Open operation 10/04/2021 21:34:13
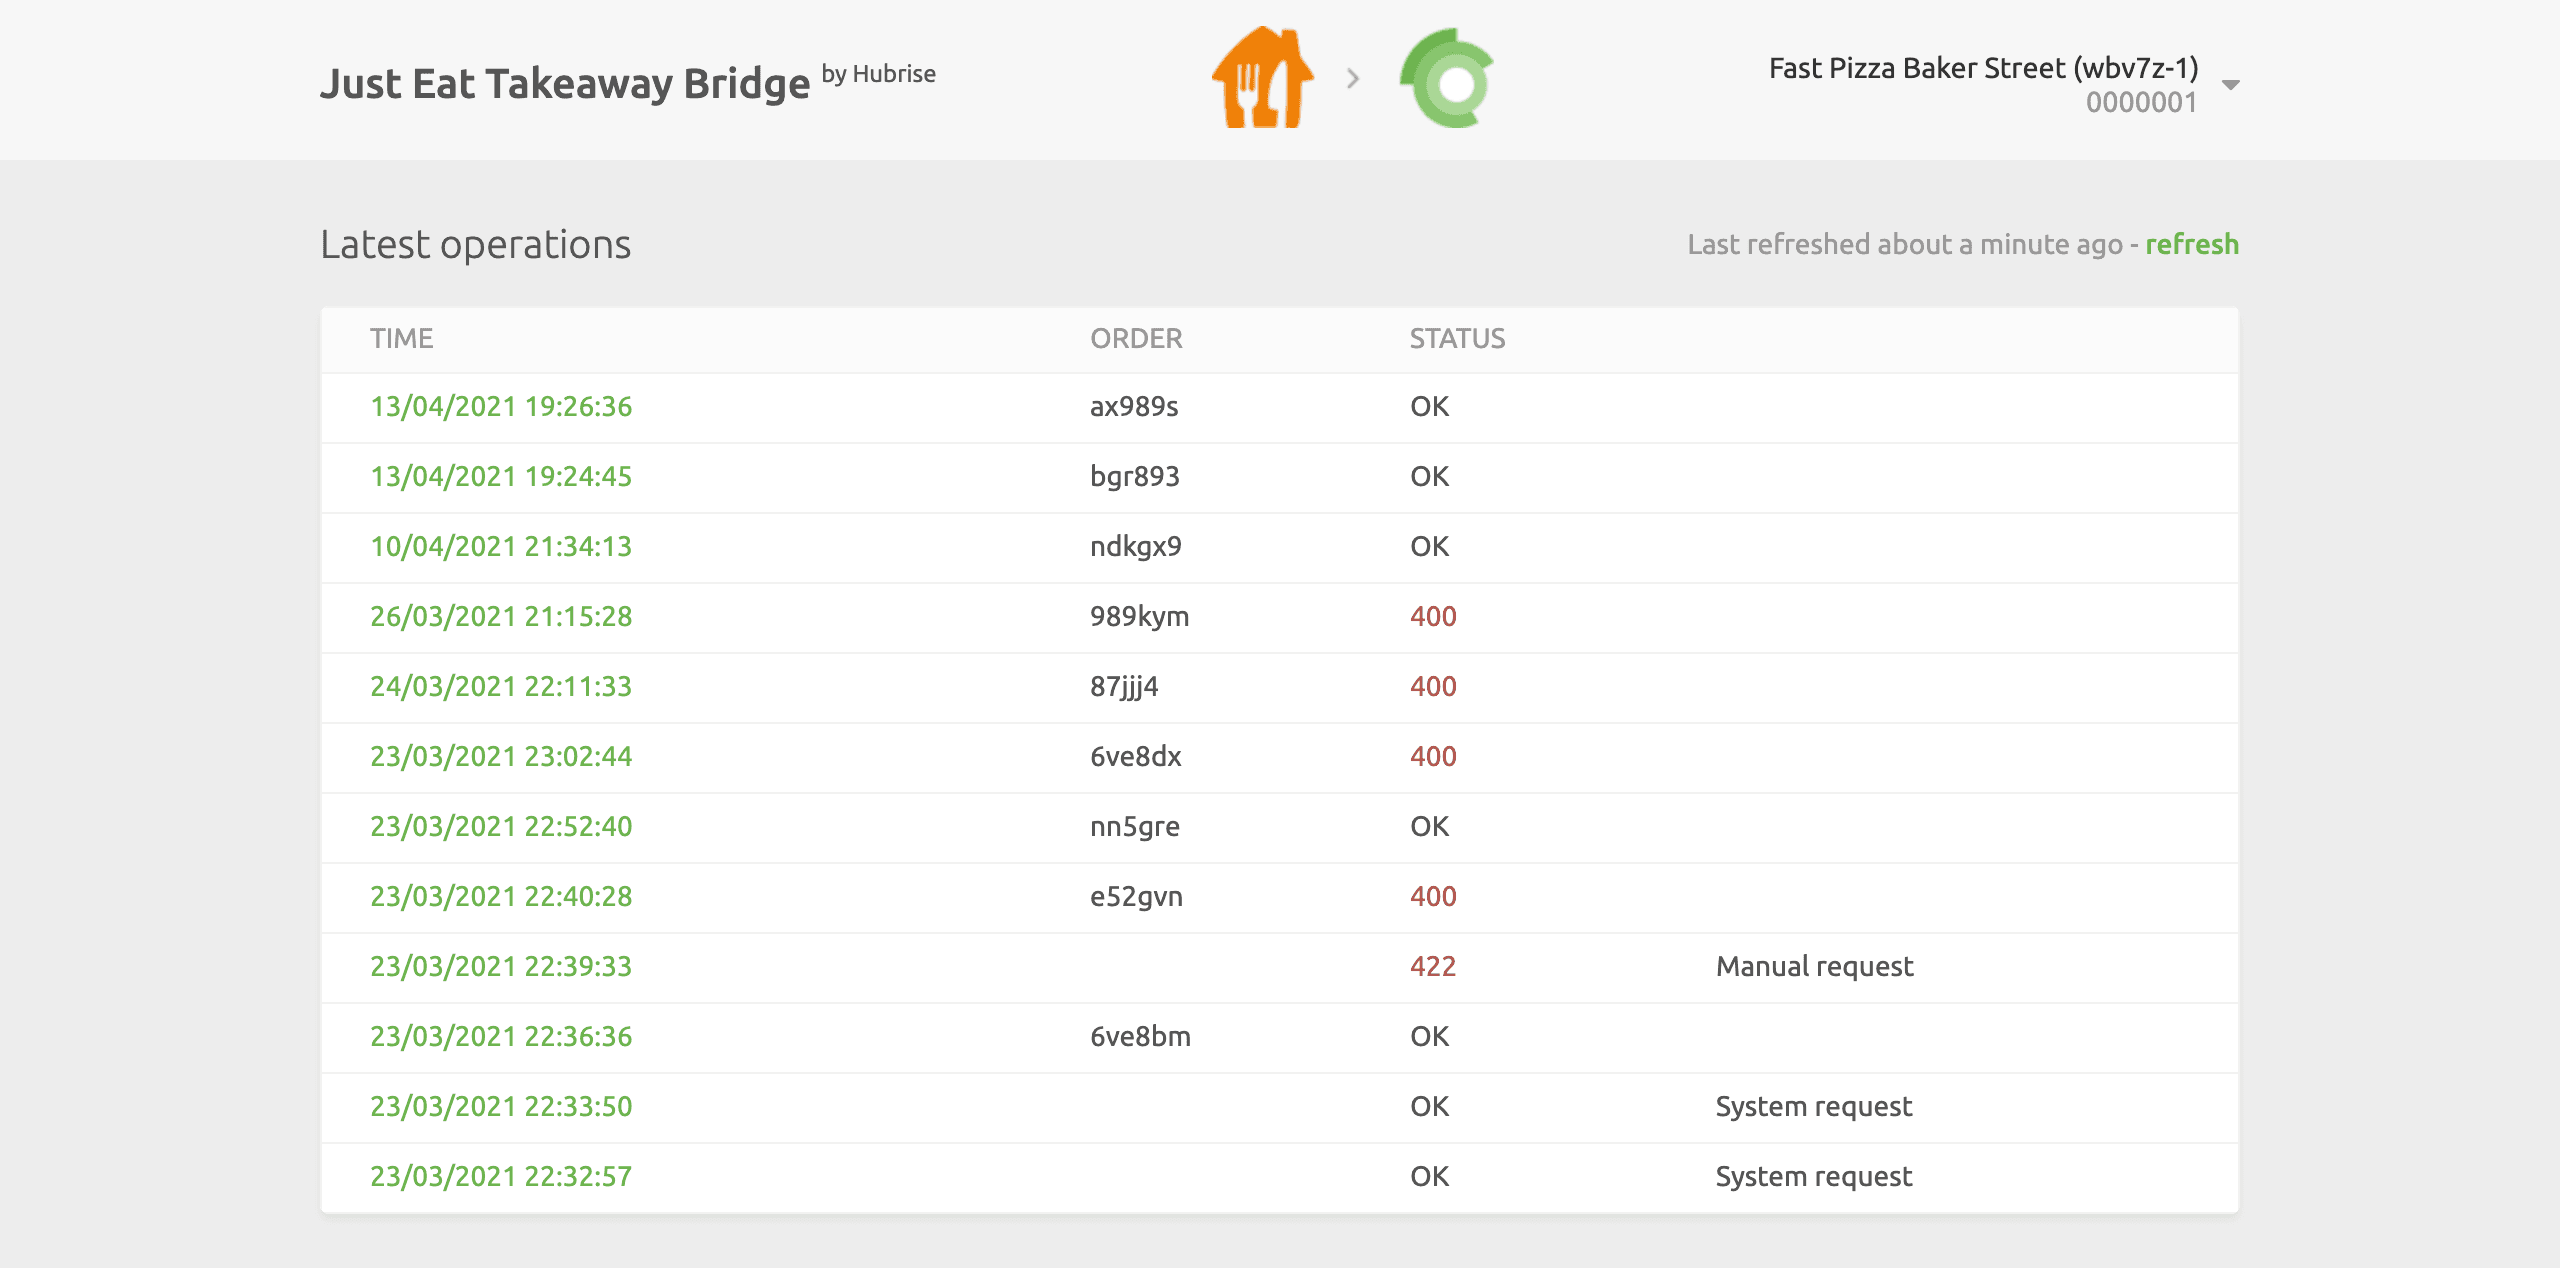 (x=501, y=546)
